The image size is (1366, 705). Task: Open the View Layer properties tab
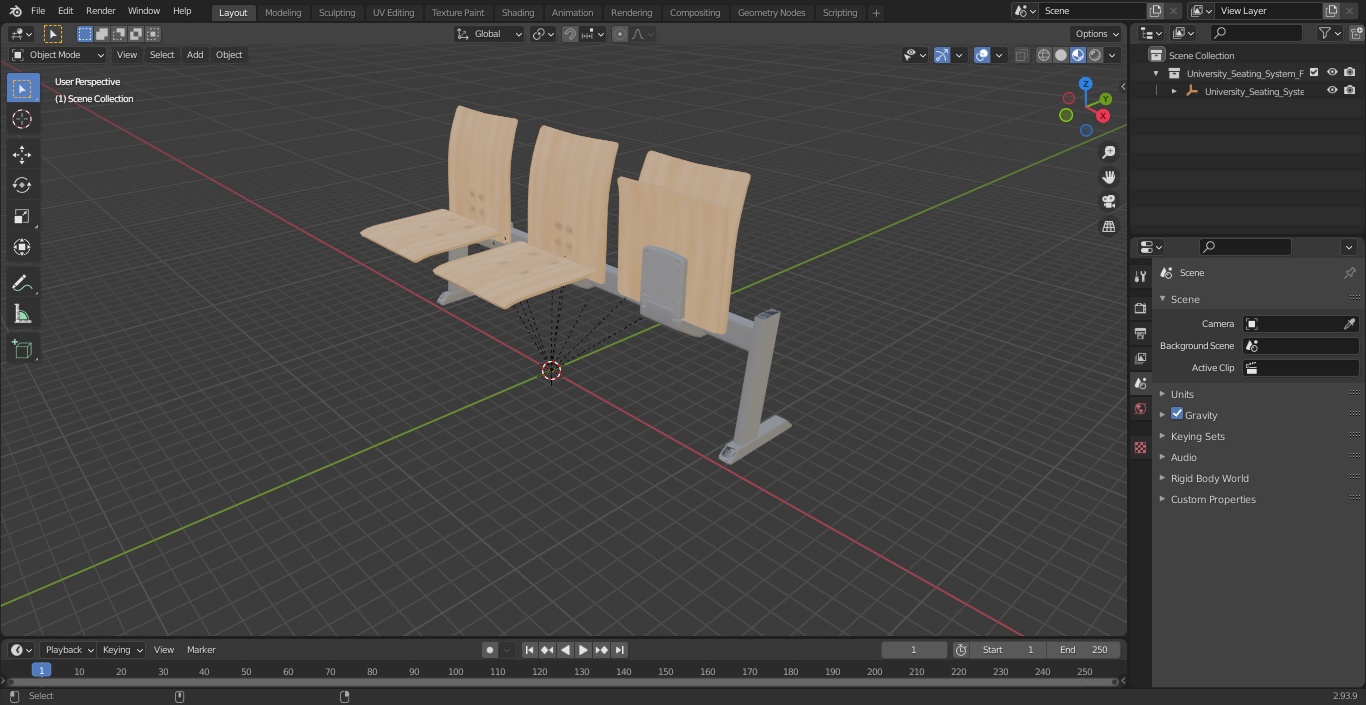(x=1140, y=358)
